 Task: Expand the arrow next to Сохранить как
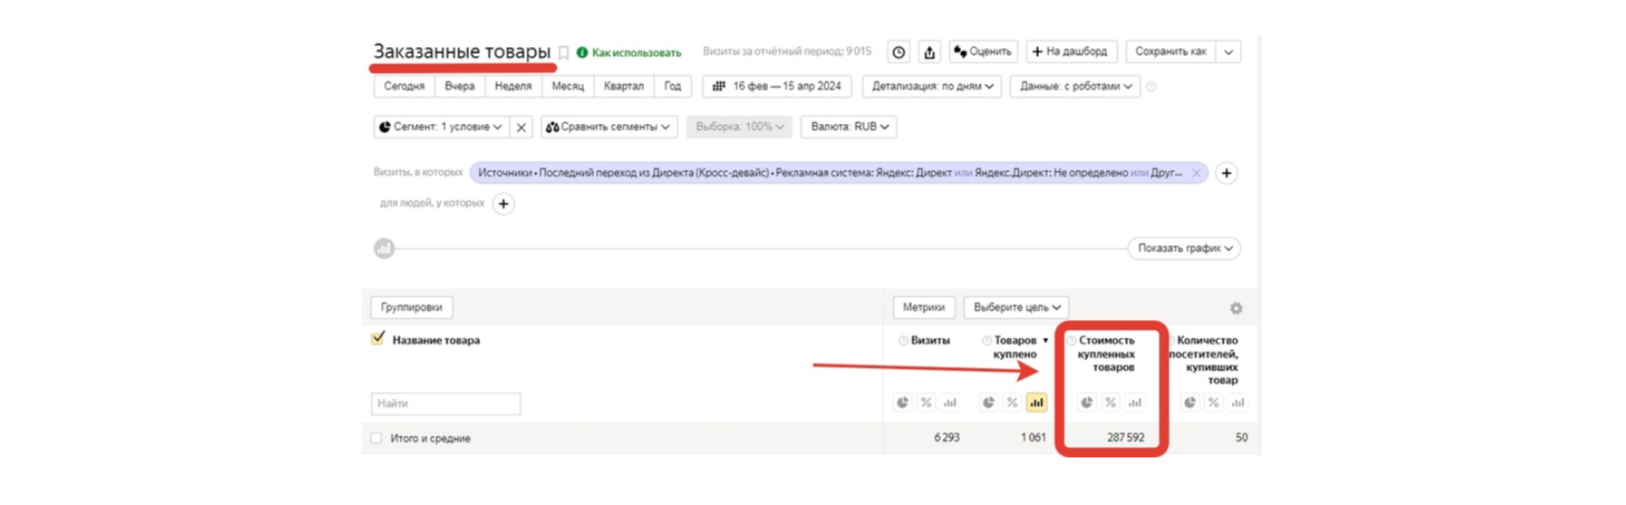1228,51
